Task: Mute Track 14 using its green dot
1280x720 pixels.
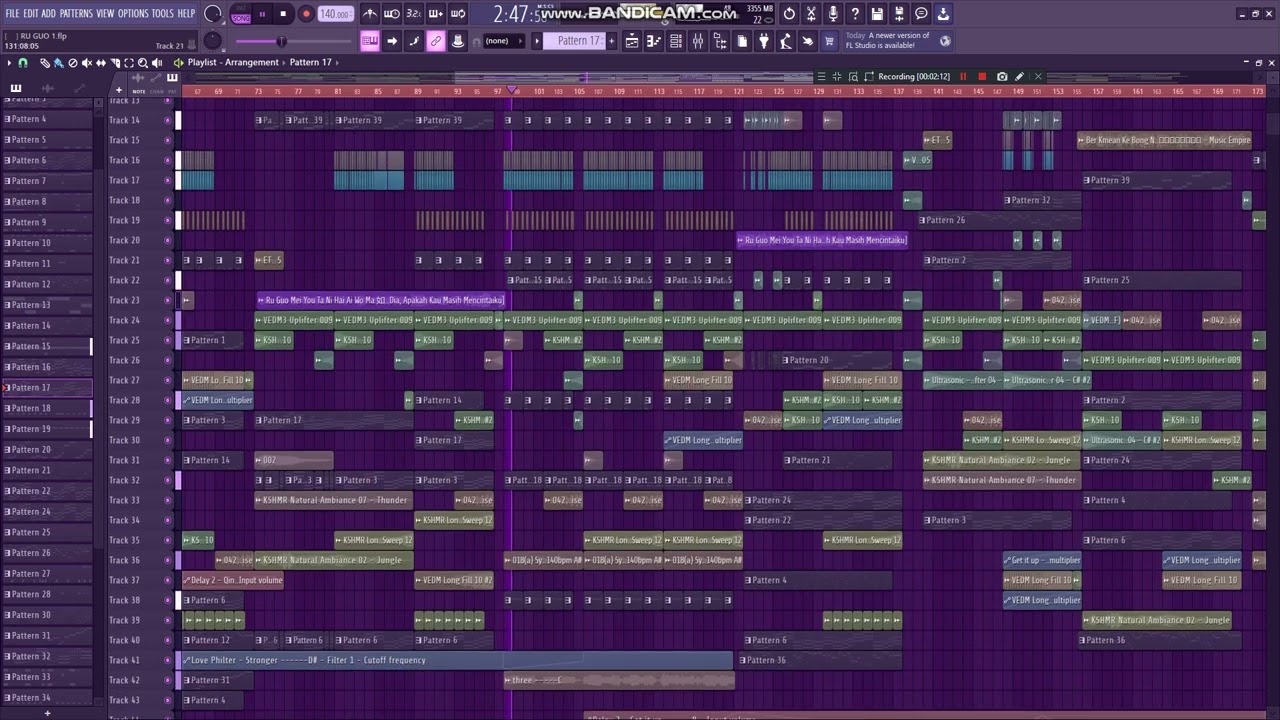Action: click(x=168, y=120)
